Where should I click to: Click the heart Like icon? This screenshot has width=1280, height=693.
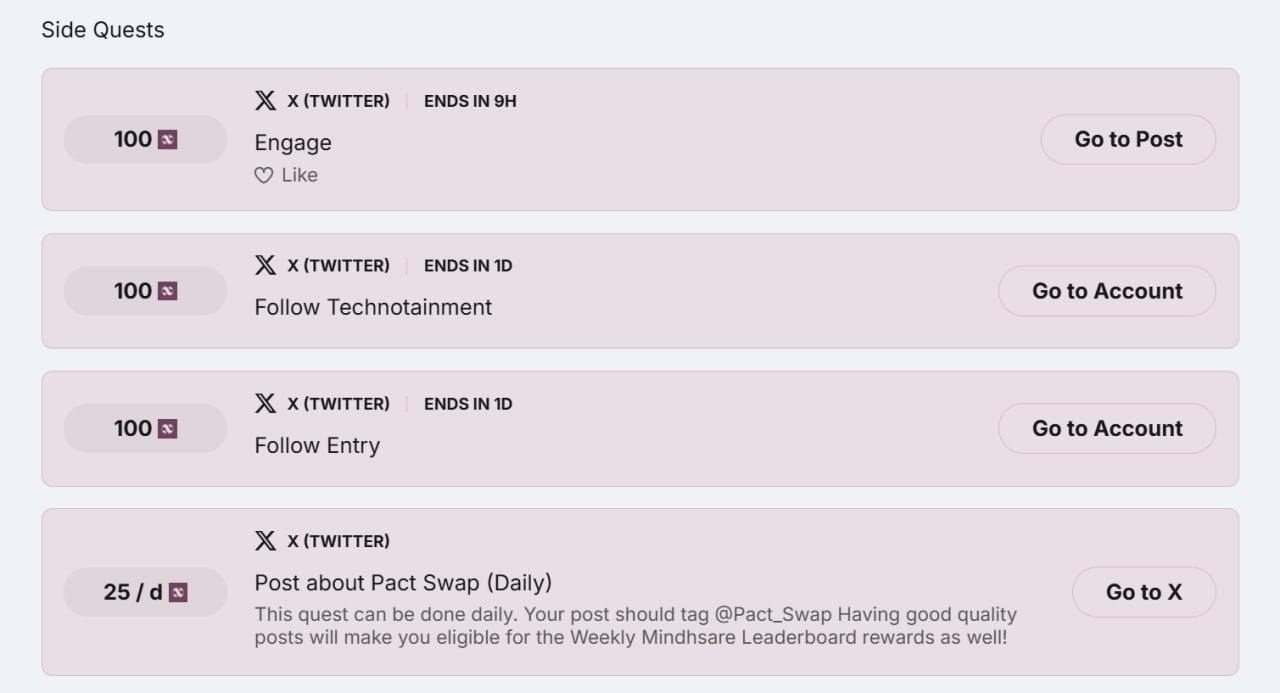pos(263,176)
